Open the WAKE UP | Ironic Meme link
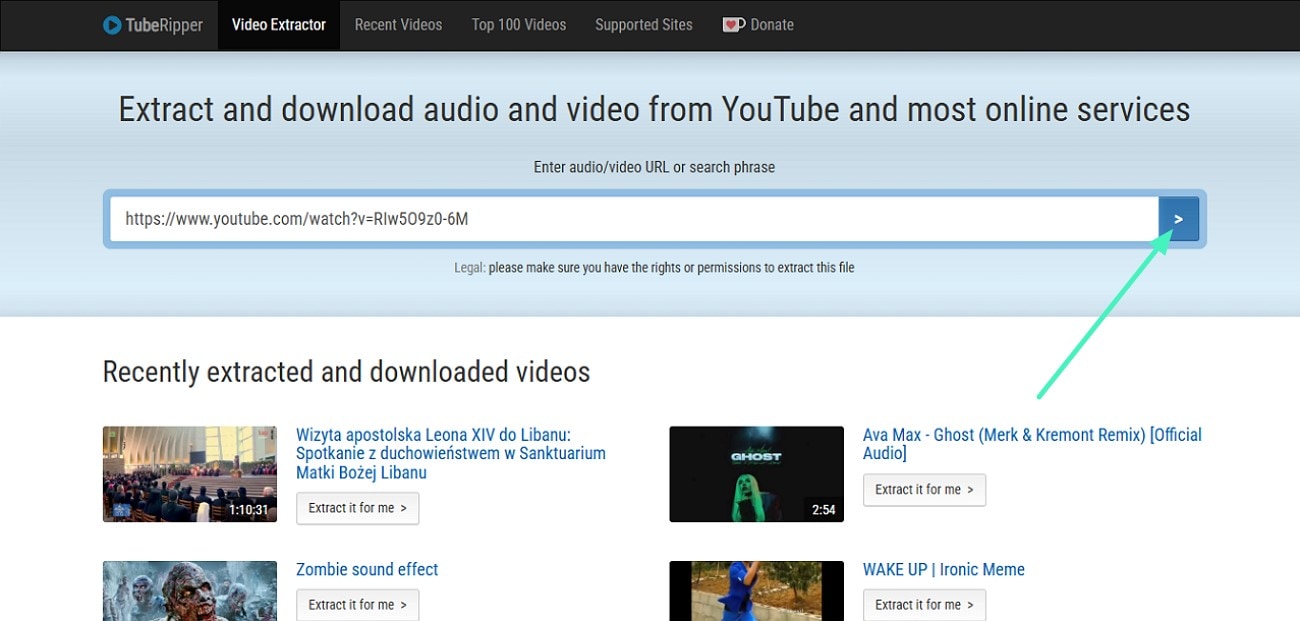 (944, 569)
